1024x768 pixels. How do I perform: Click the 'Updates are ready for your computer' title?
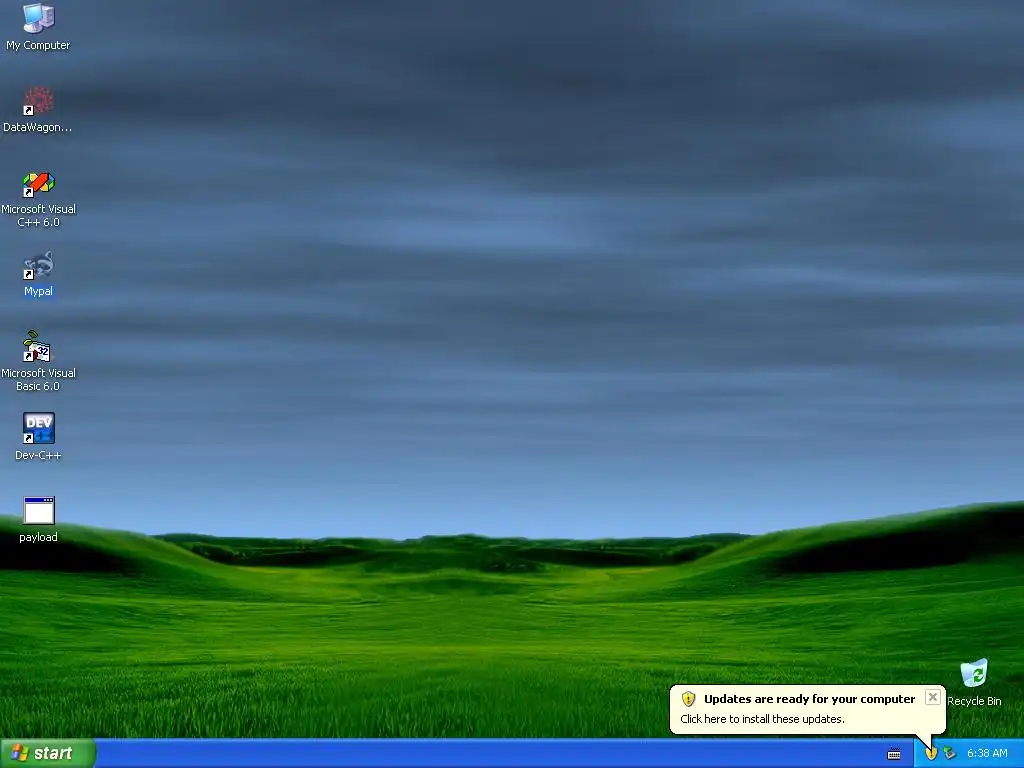point(809,699)
